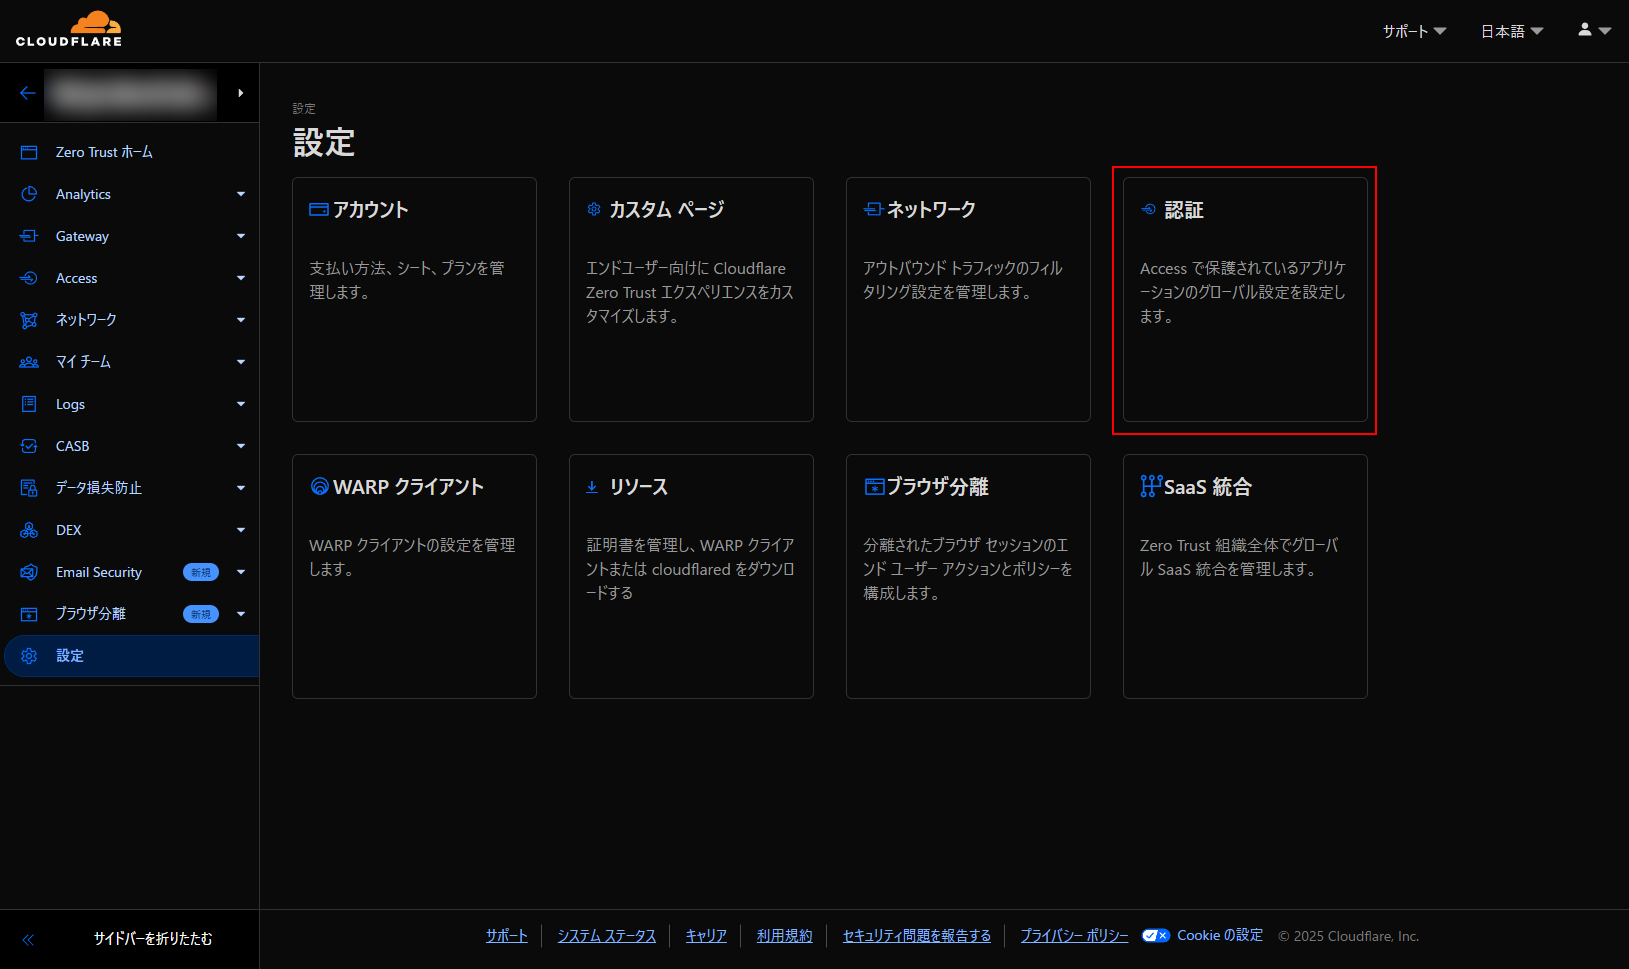This screenshot has height=969, width=1629.
Task: Open the WARP クライアント card title
Action: pyautogui.click(x=408, y=487)
